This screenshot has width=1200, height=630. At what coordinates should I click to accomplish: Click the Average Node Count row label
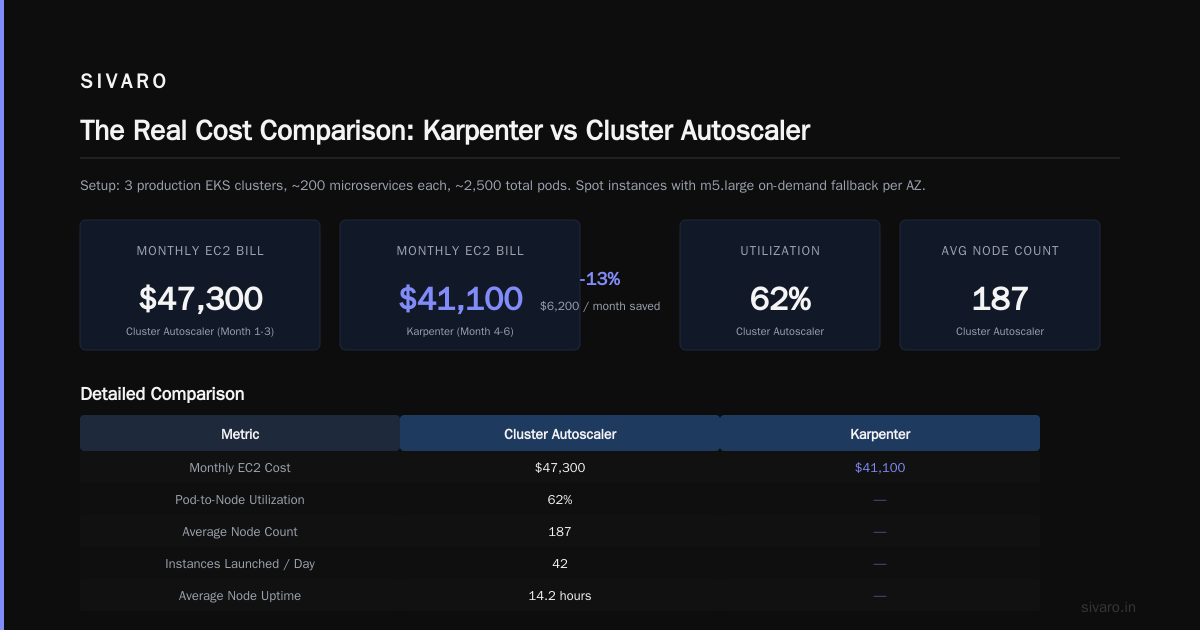(x=240, y=532)
